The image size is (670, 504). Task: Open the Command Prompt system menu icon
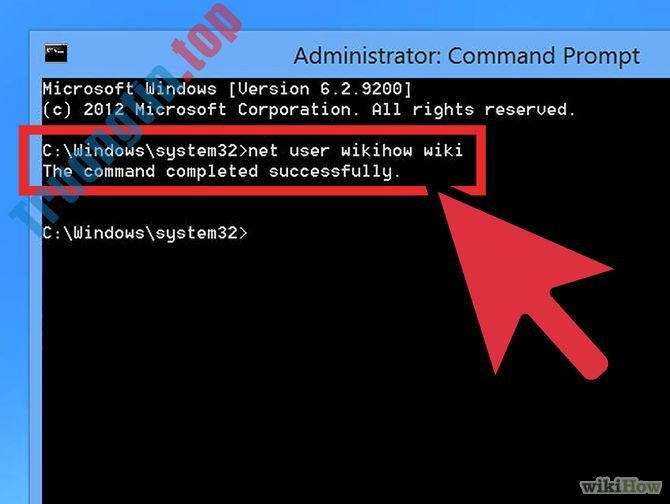[56, 53]
